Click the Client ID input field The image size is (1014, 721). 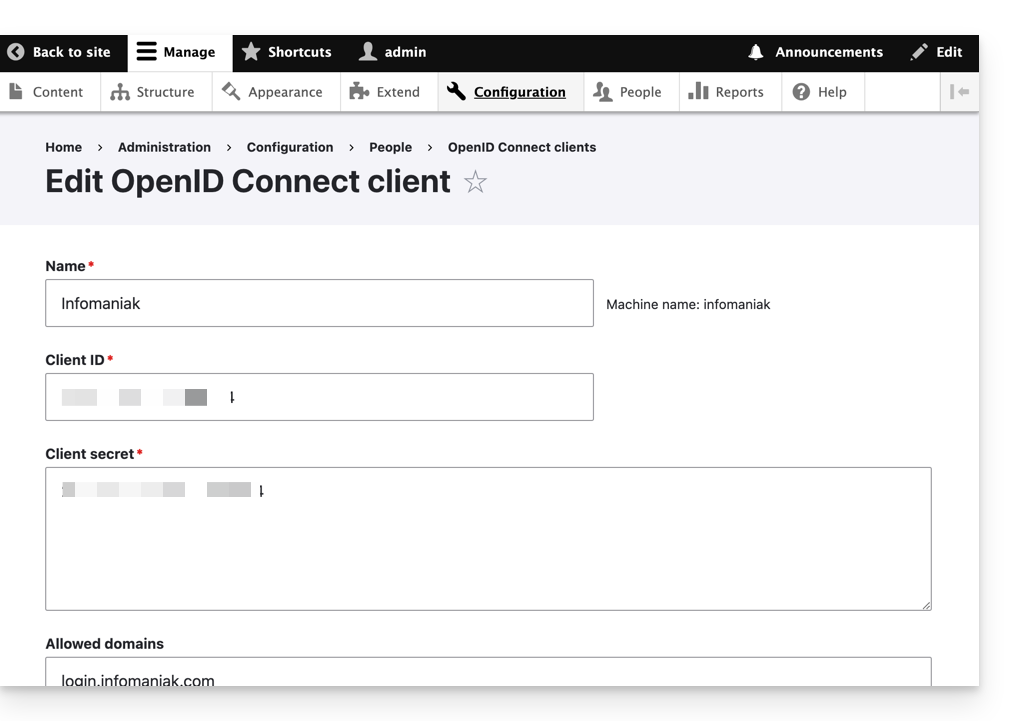319,397
